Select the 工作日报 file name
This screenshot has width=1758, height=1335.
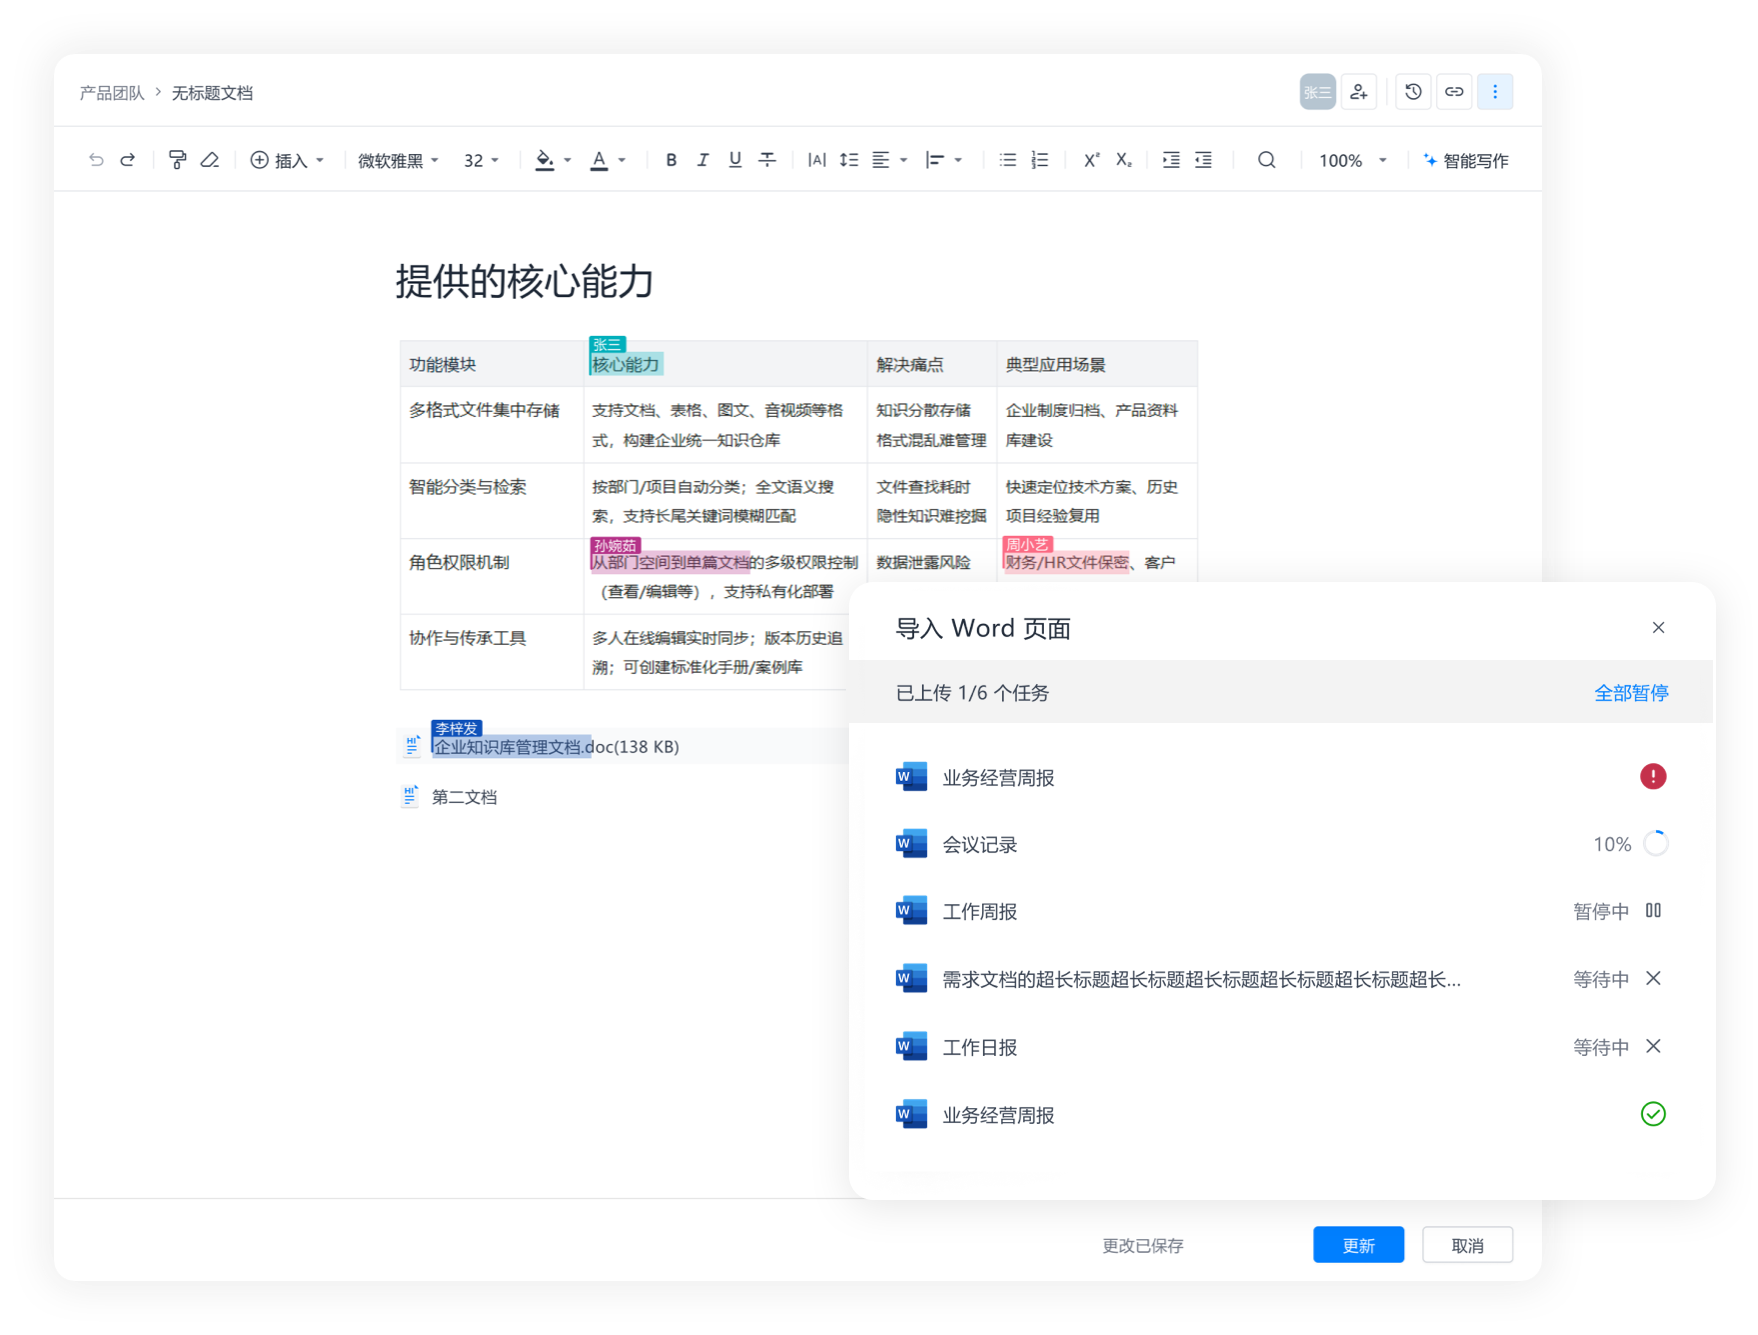(980, 1047)
